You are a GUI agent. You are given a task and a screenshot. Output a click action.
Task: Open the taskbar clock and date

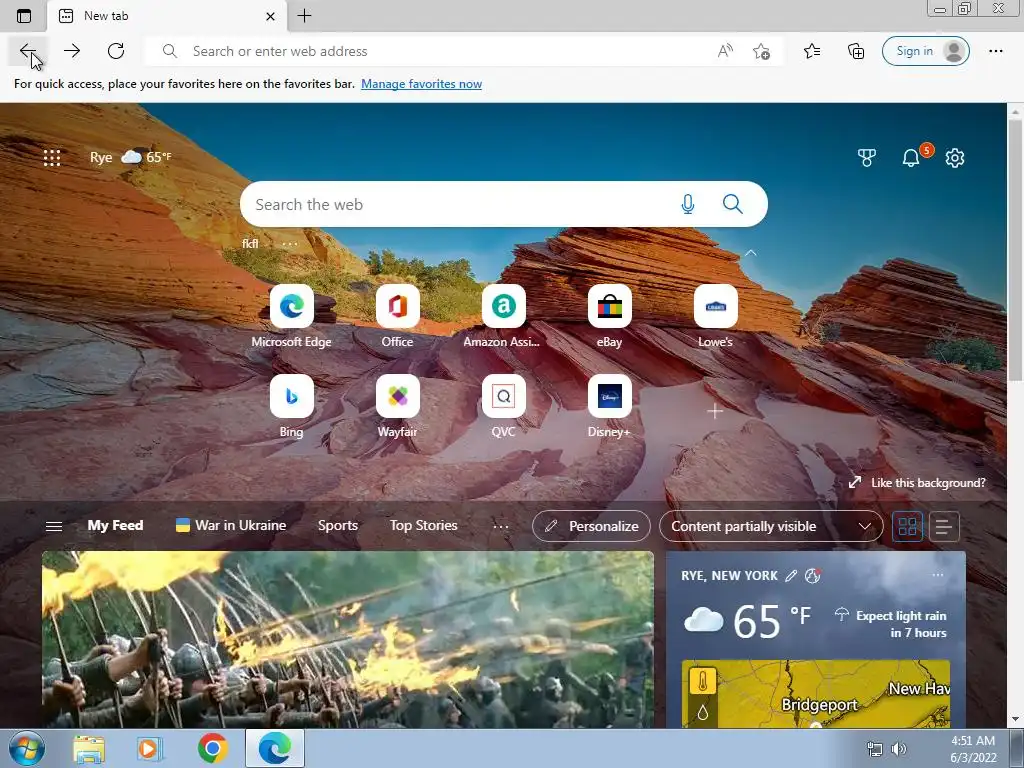click(973, 749)
